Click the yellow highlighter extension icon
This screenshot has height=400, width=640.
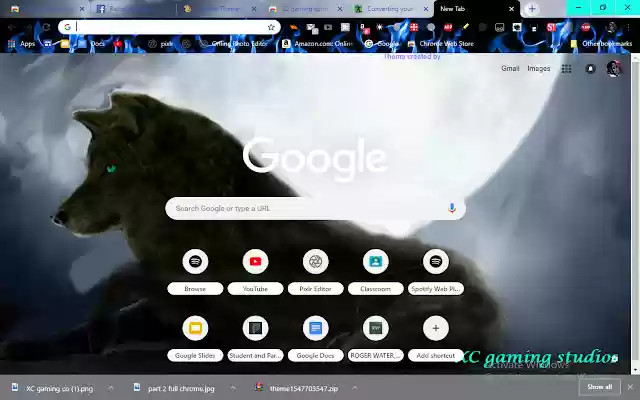point(465,27)
